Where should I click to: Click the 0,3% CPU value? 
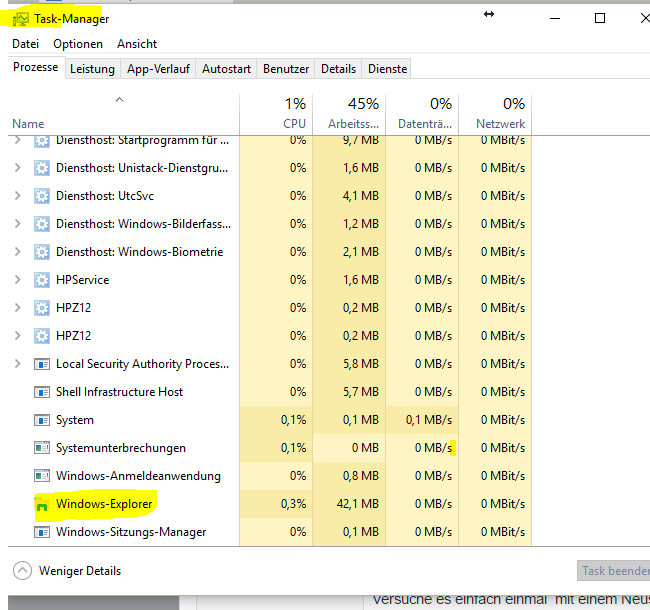[x=293, y=504]
